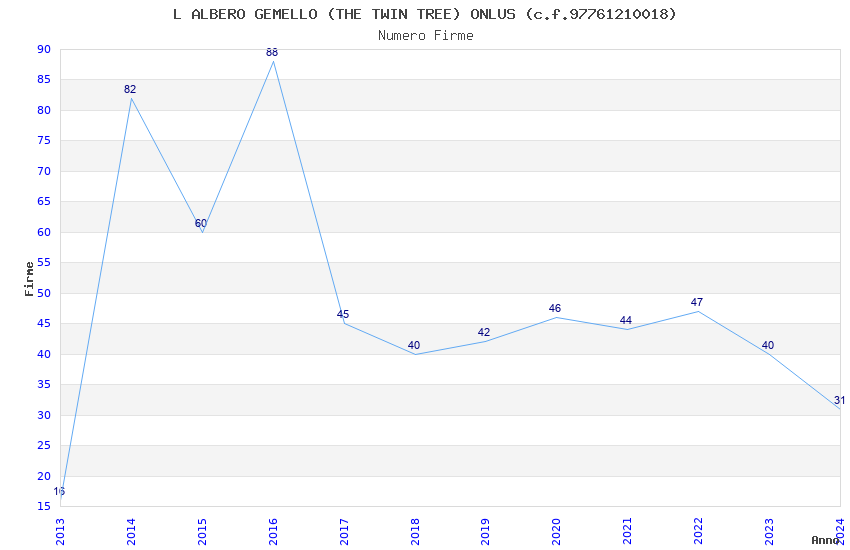The height and width of the screenshot is (550, 850).
Task: Click x-axis year 2014
Action: (131, 531)
